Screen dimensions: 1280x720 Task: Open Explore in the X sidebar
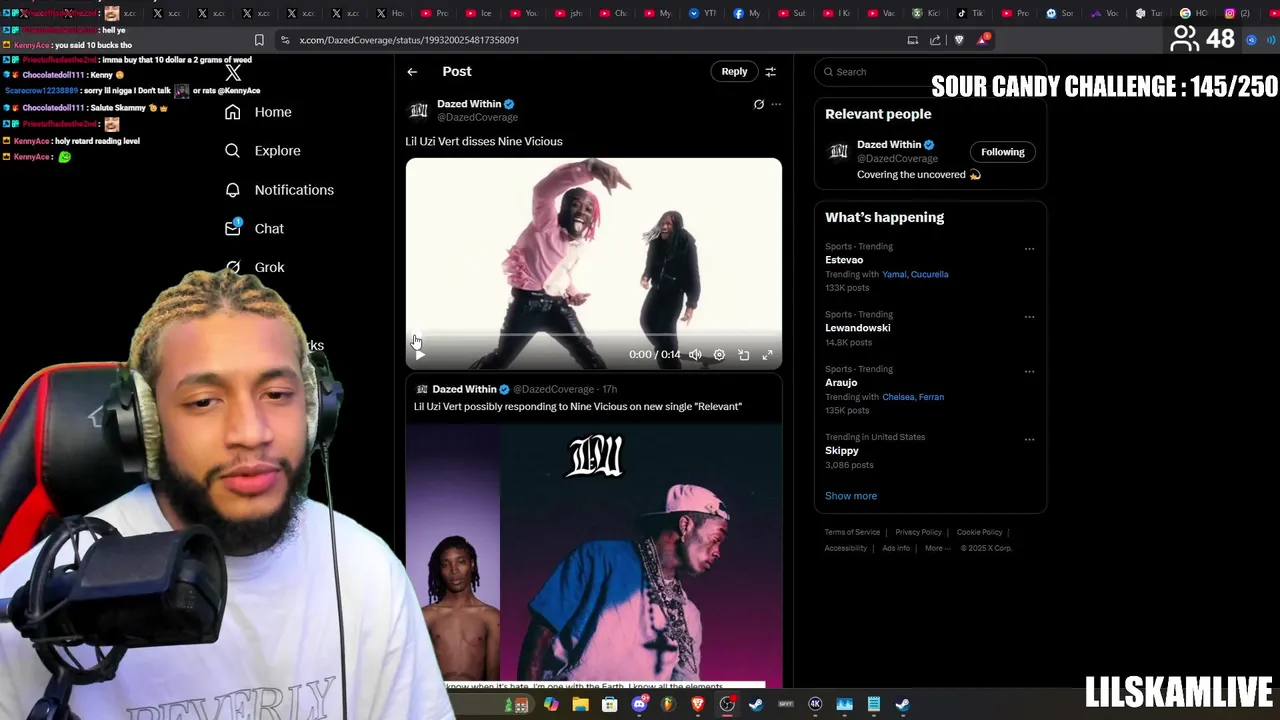(x=262, y=151)
